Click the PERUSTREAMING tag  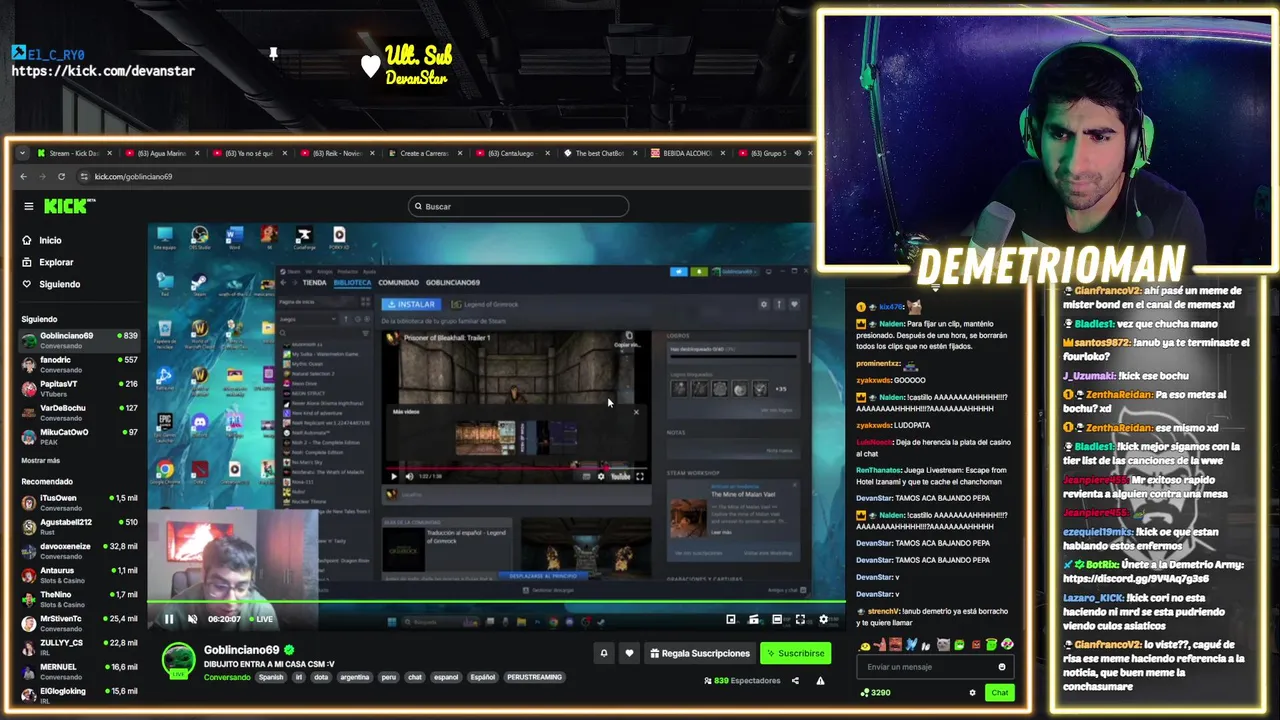(x=534, y=677)
